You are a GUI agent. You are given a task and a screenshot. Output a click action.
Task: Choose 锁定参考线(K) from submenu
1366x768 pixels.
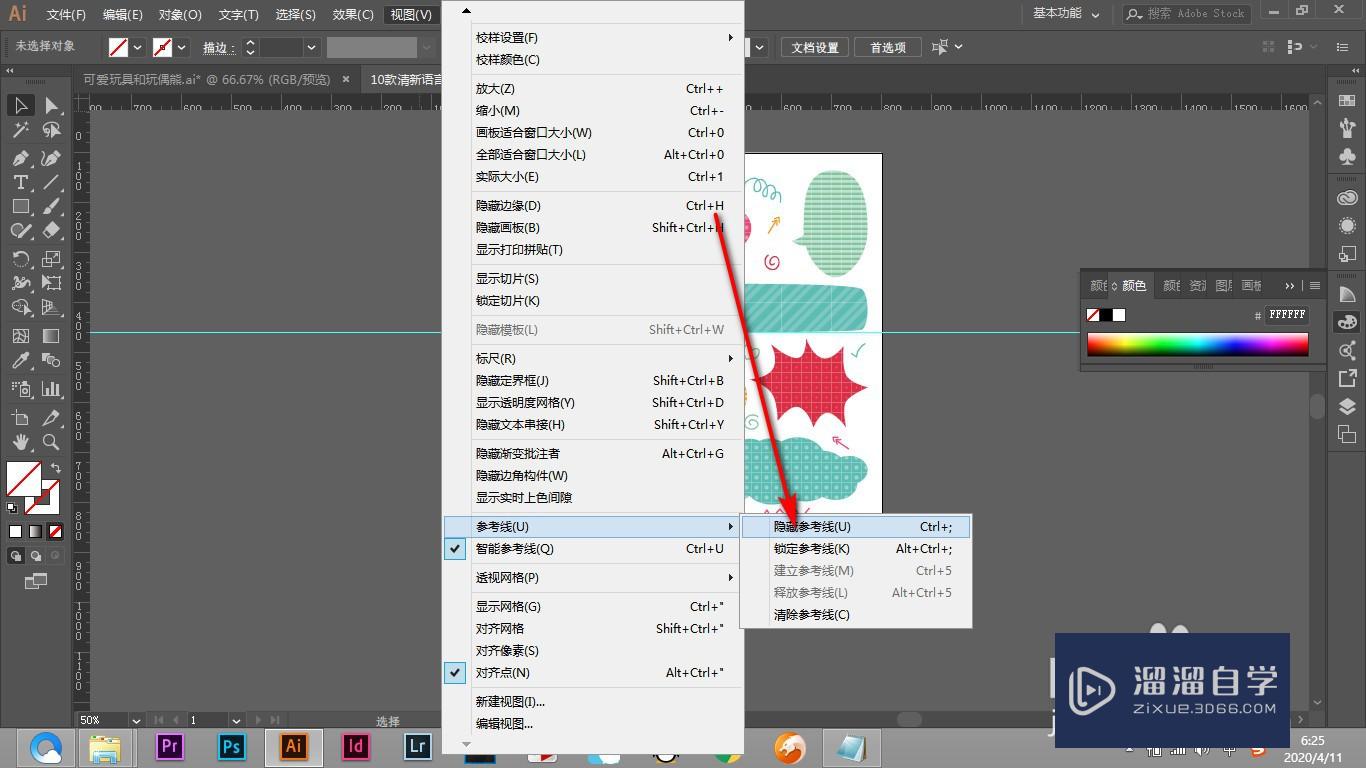coord(856,548)
